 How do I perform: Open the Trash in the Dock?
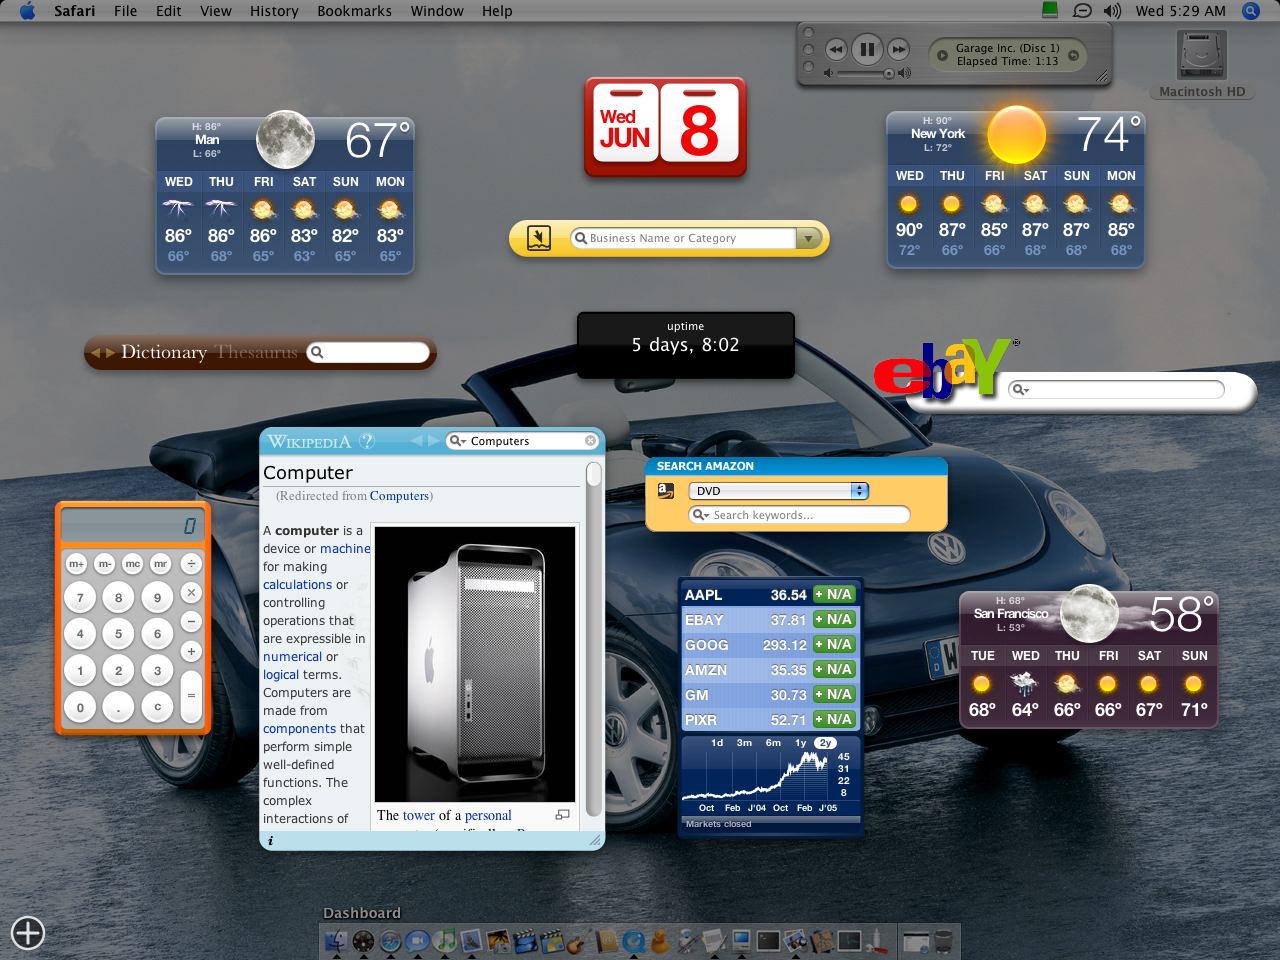942,941
